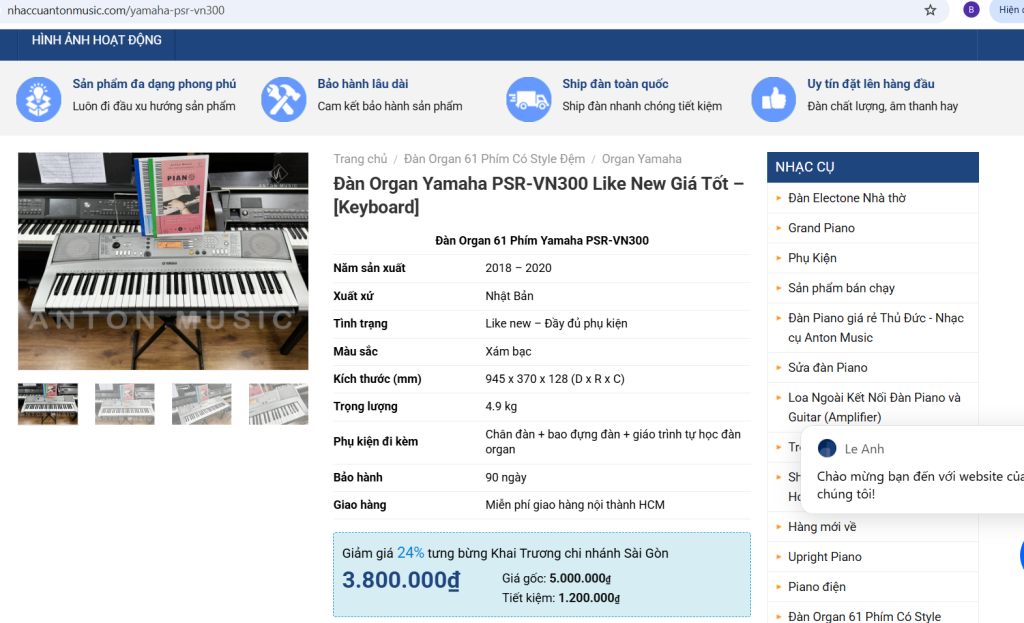The width and height of the screenshot is (1024, 623).
Task: Enlarge the main Yamaha keyboard product image
Action: click(x=163, y=261)
